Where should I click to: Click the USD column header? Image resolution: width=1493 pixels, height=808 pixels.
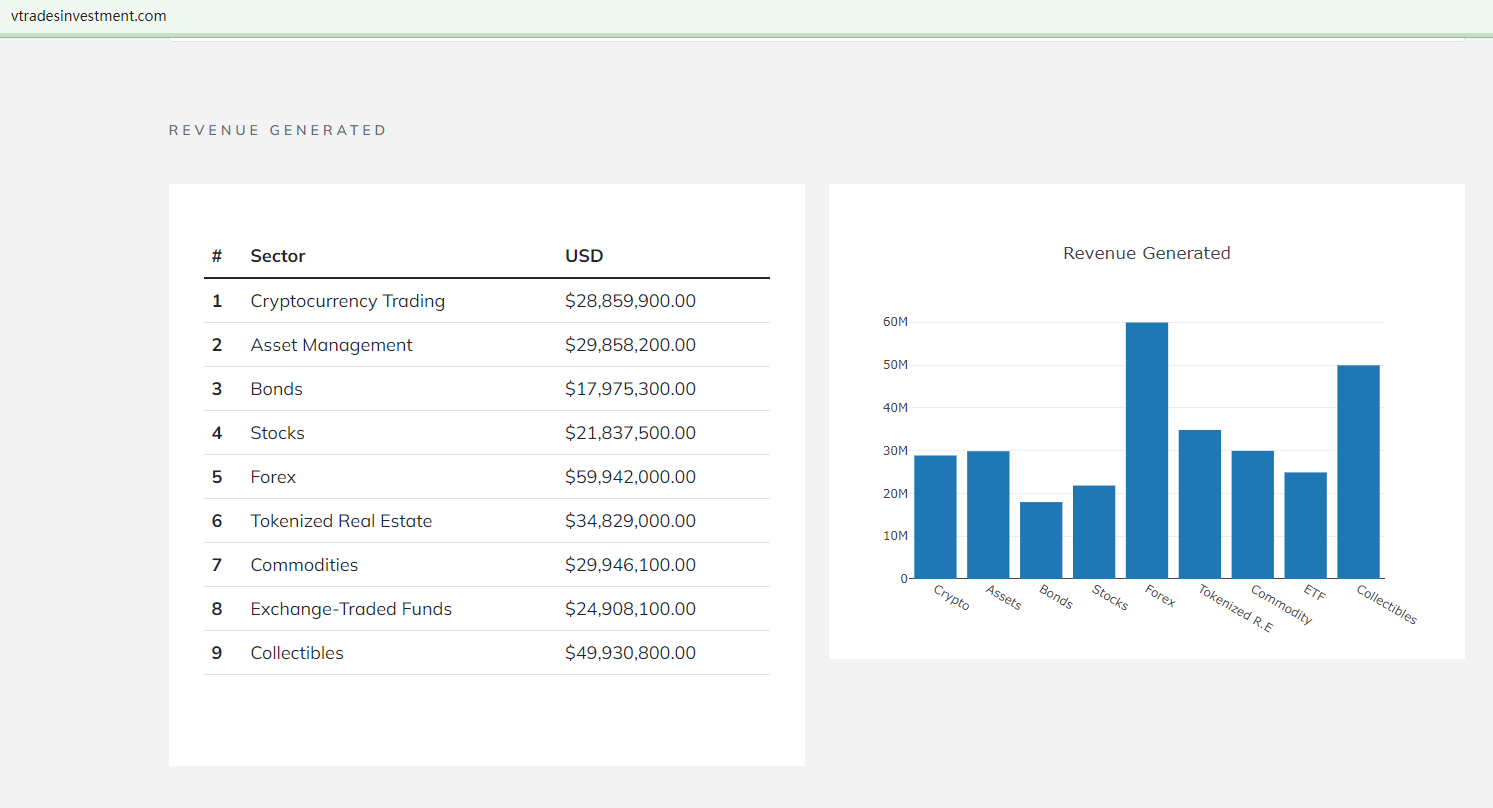[x=584, y=256]
